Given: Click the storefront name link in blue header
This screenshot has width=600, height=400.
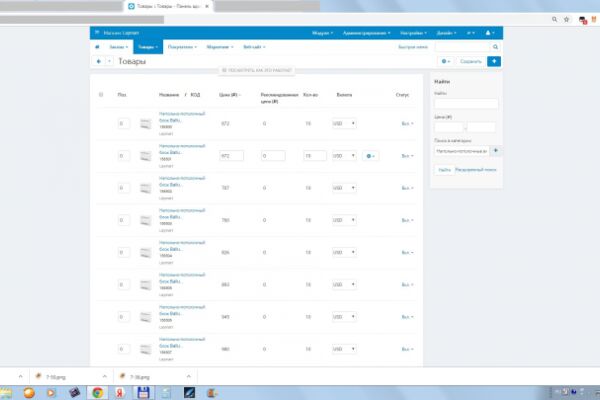Looking at the screenshot, I should (121, 33).
